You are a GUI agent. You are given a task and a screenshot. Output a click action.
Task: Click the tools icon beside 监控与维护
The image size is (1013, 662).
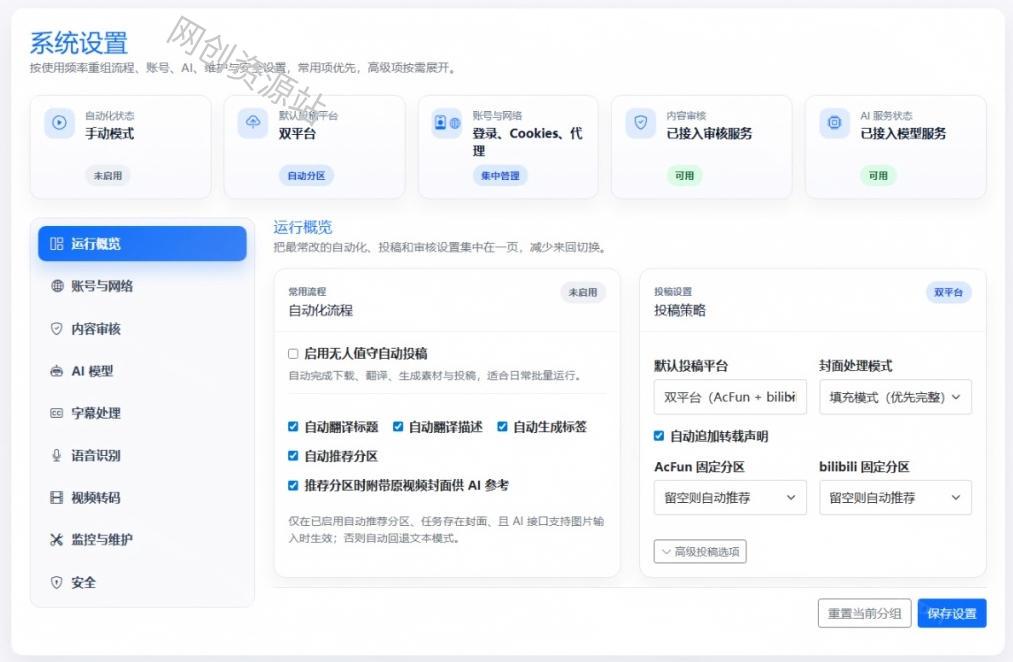(57, 540)
